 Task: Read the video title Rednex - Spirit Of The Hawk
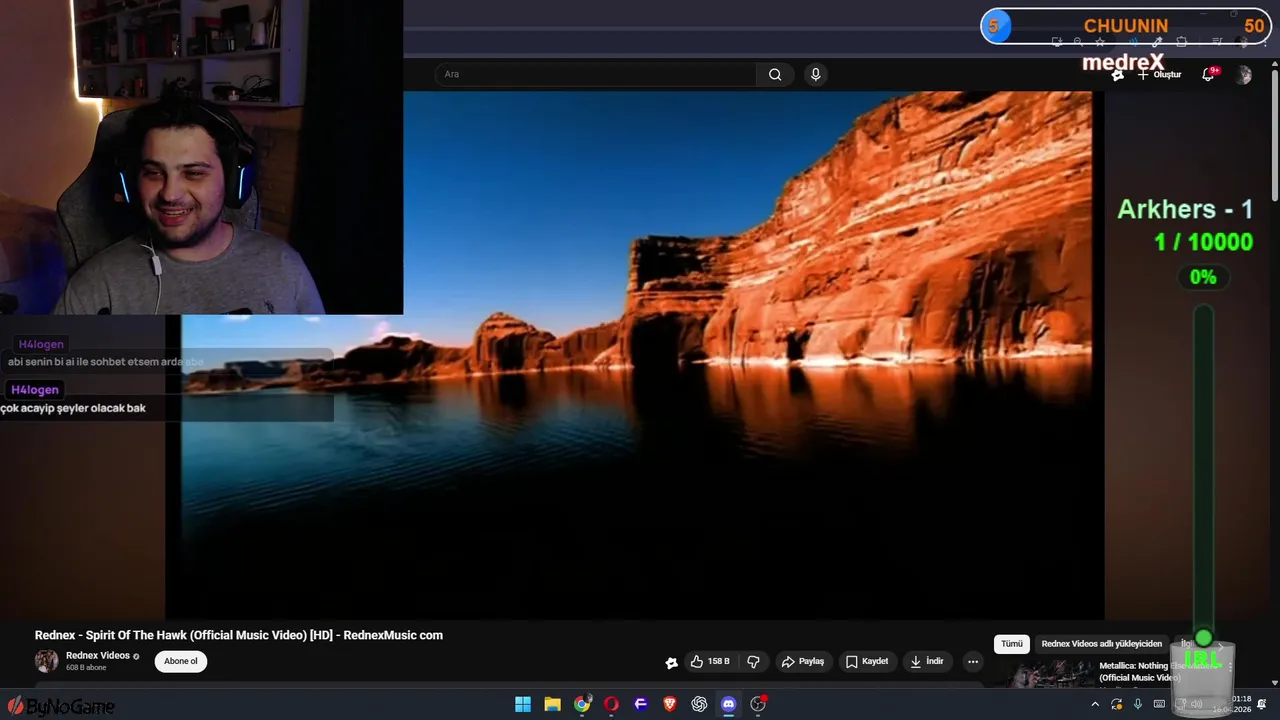[239, 635]
